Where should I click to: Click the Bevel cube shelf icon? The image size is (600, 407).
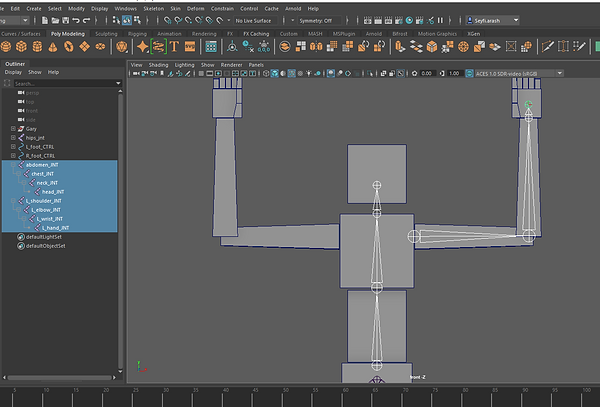(x=432, y=47)
